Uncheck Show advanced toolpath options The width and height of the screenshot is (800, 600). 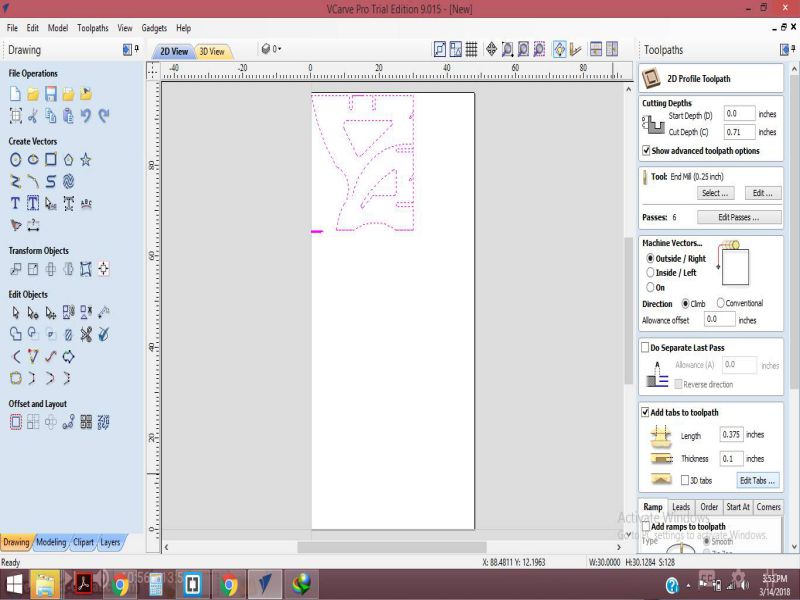(646, 151)
